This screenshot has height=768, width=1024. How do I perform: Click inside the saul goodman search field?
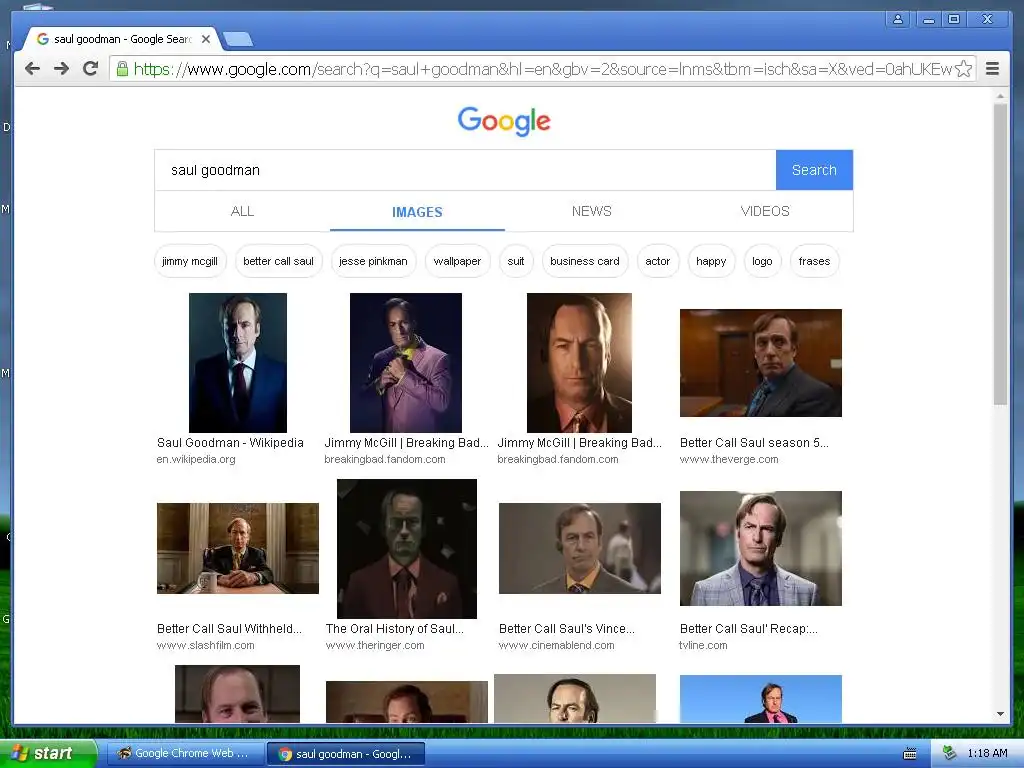pos(465,170)
